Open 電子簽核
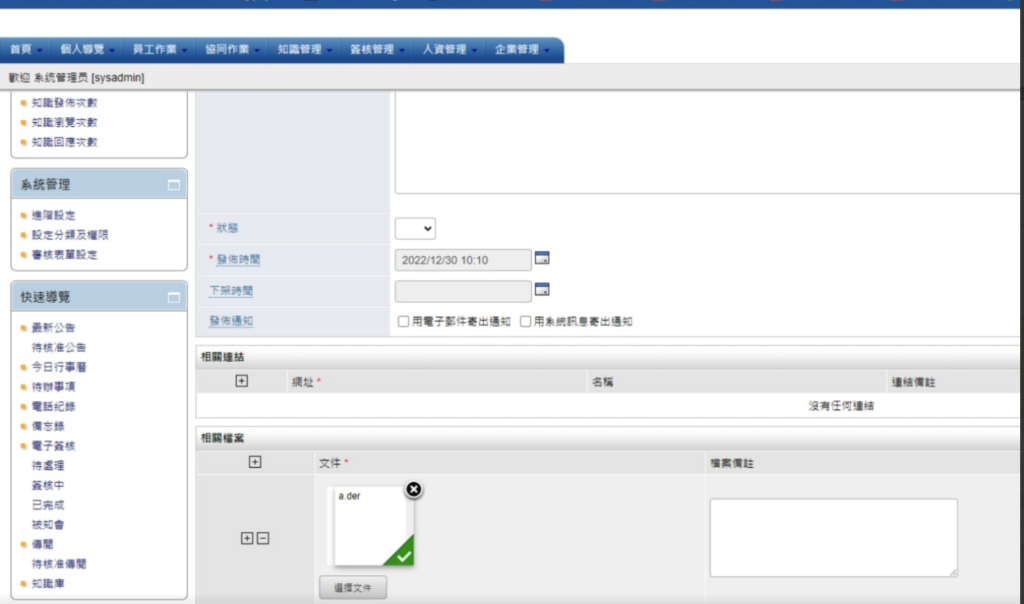 54,445
